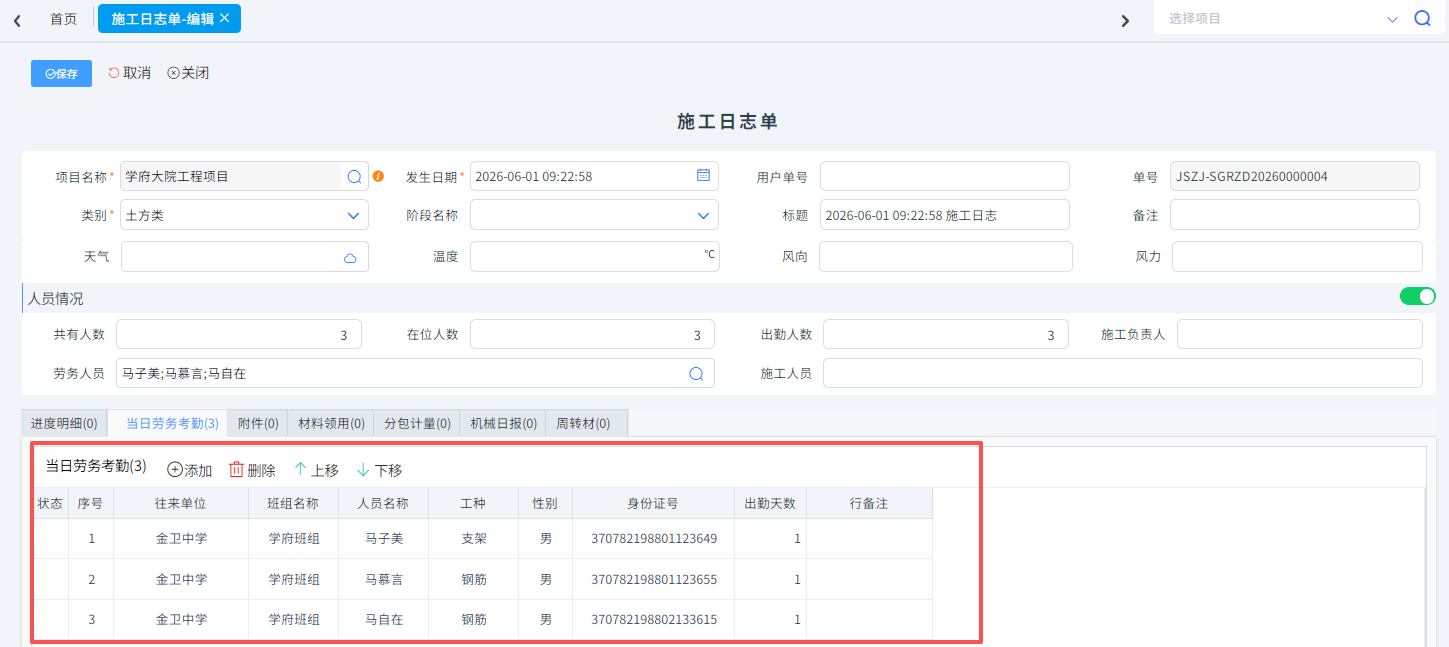
Task: Open the 机械日报(0) tab
Action: (503, 423)
